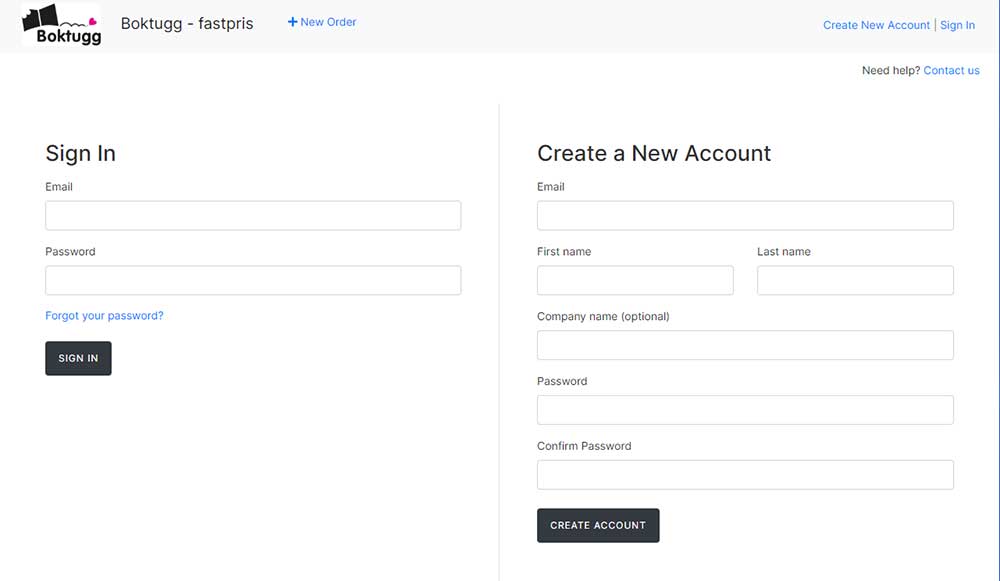Focus the Sign In password field
Image resolution: width=1000 pixels, height=581 pixels.
point(253,280)
